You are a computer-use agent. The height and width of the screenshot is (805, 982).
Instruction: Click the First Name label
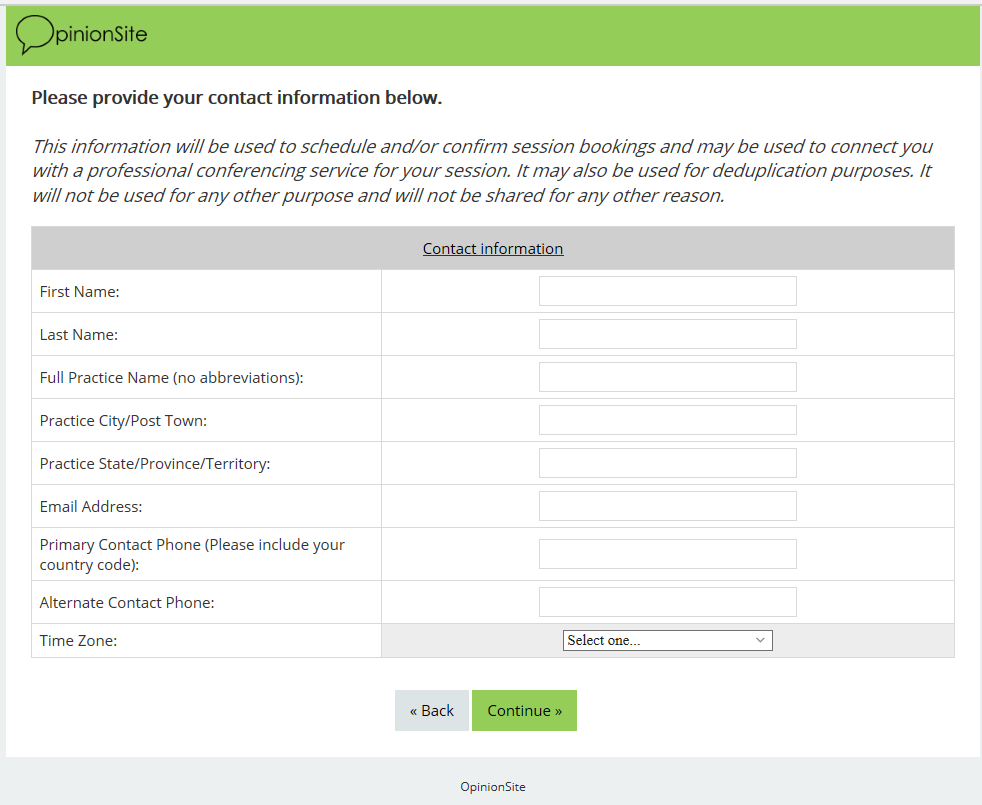tap(80, 292)
